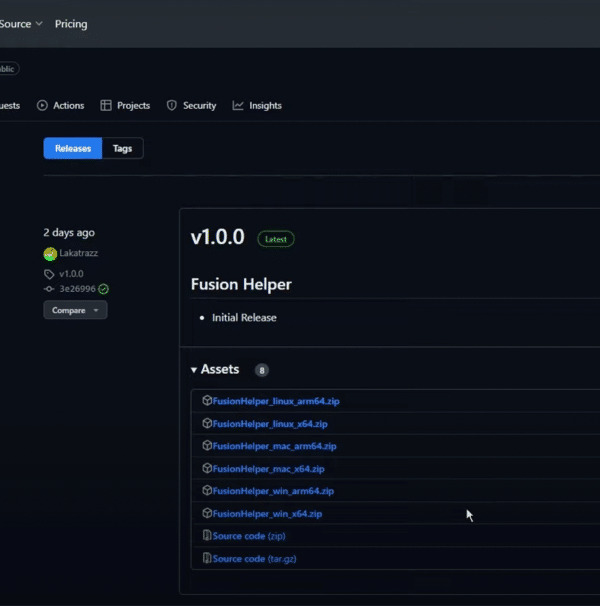Collapse the Assets disclosure triangle
Viewport: 600px width, 606px height.
194,370
